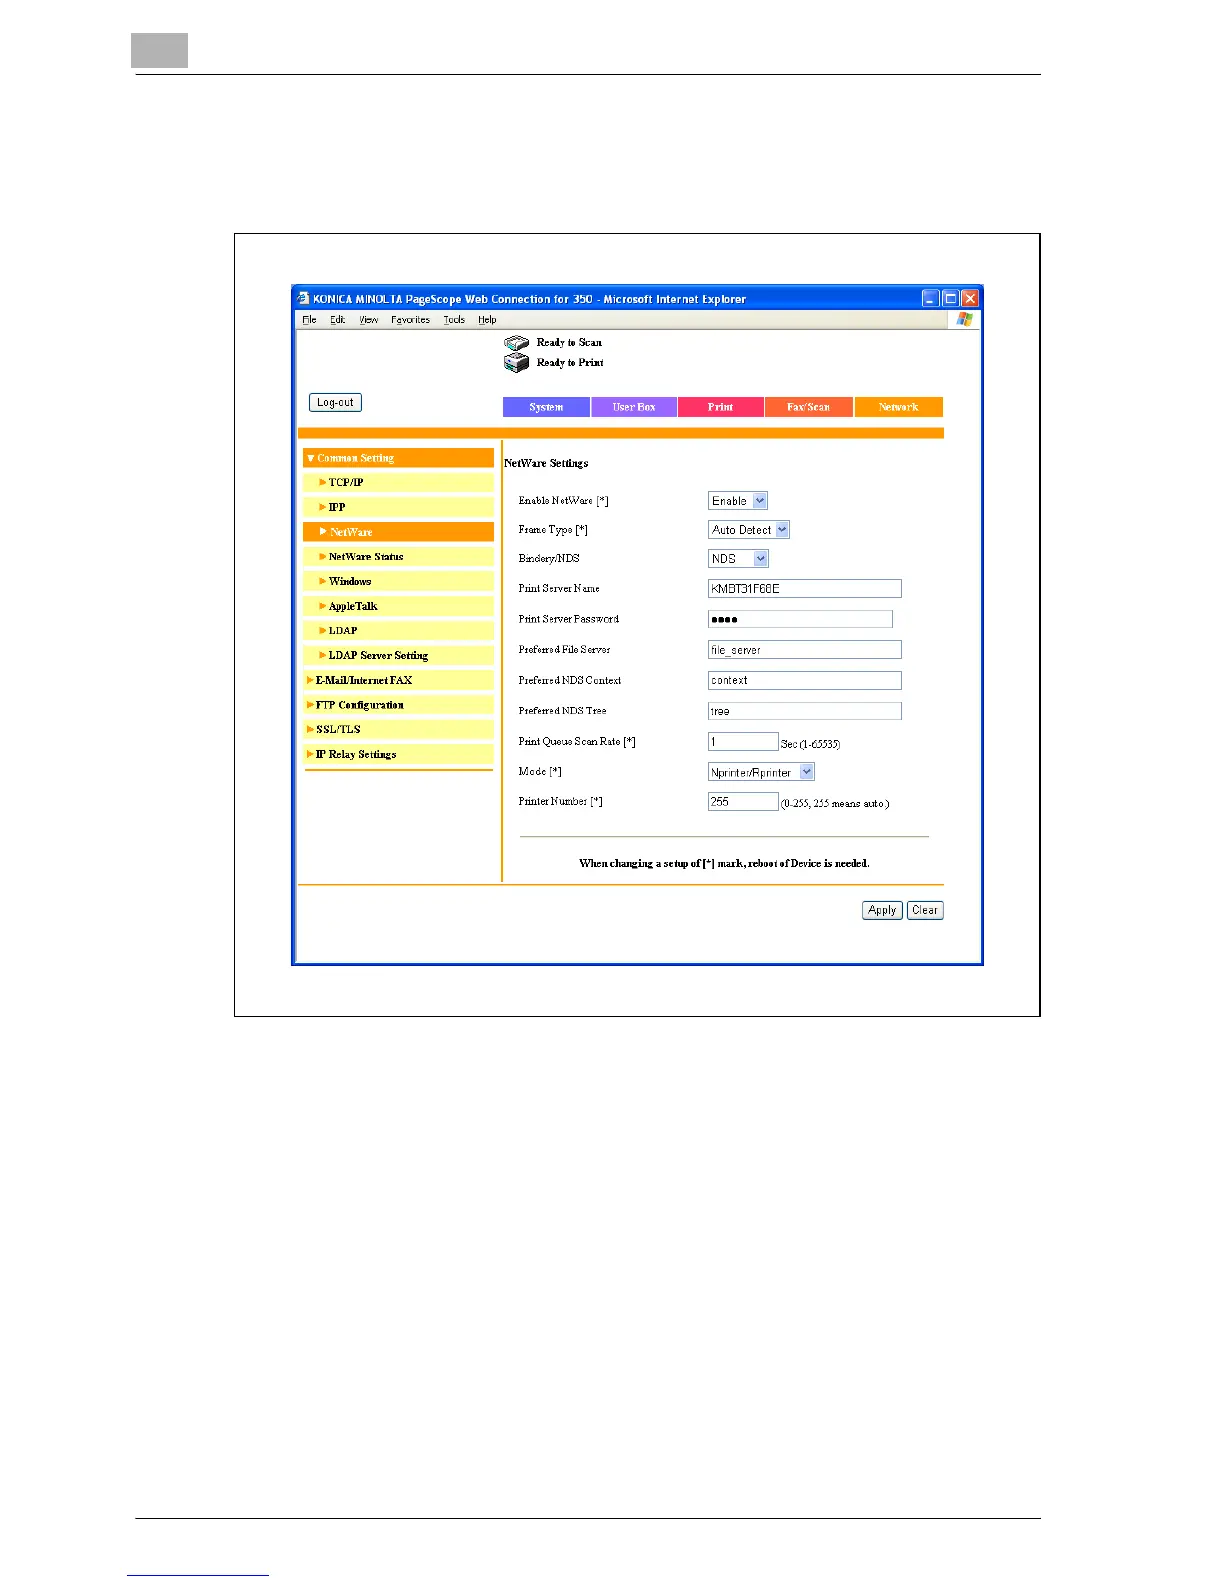
Task: Click the Preferred NDS Tree field
Action: click(x=805, y=711)
